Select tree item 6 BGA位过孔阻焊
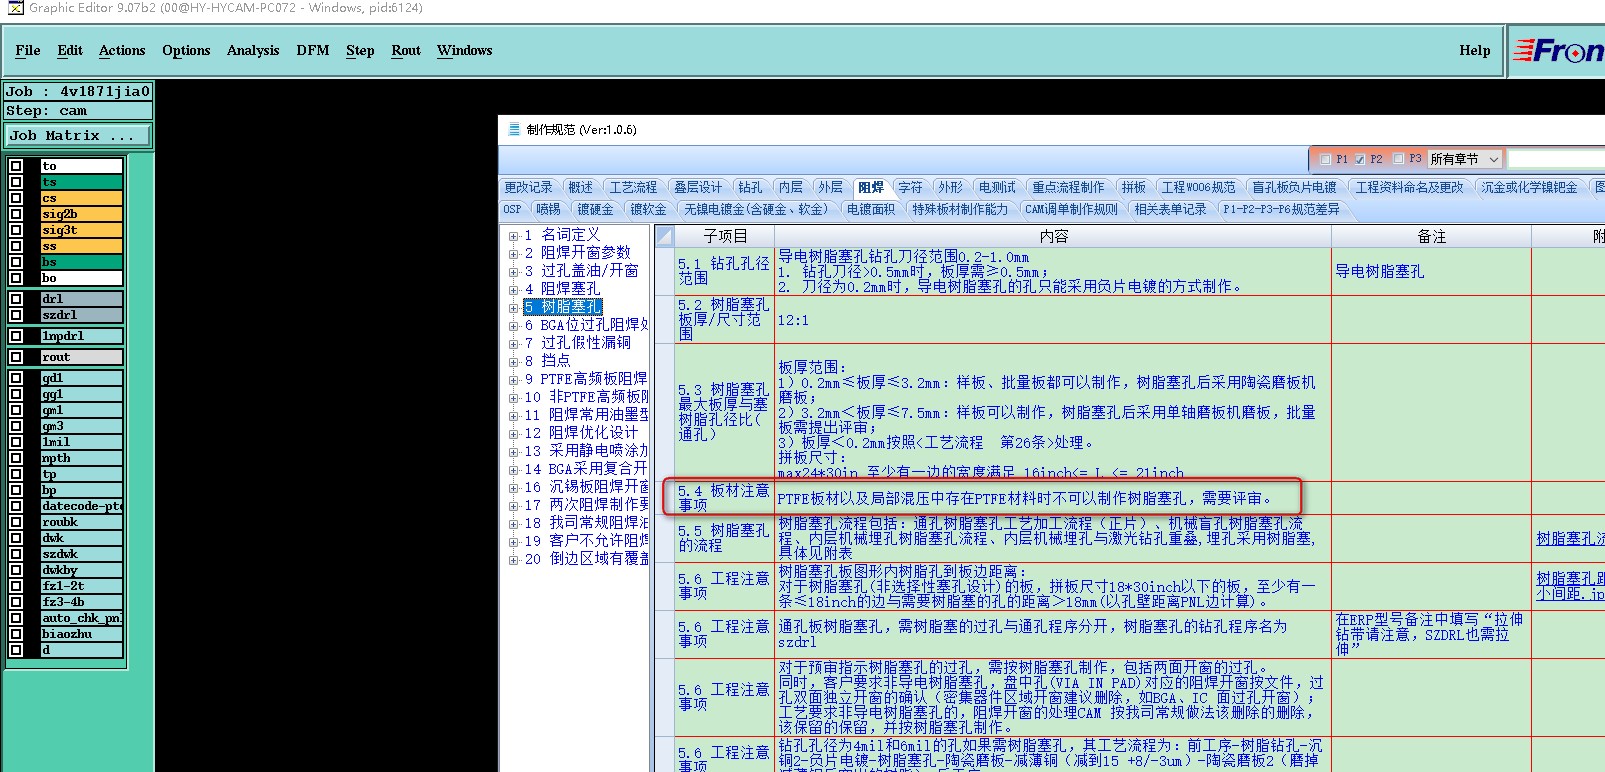The height and width of the screenshot is (772, 1605). [586, 325]
